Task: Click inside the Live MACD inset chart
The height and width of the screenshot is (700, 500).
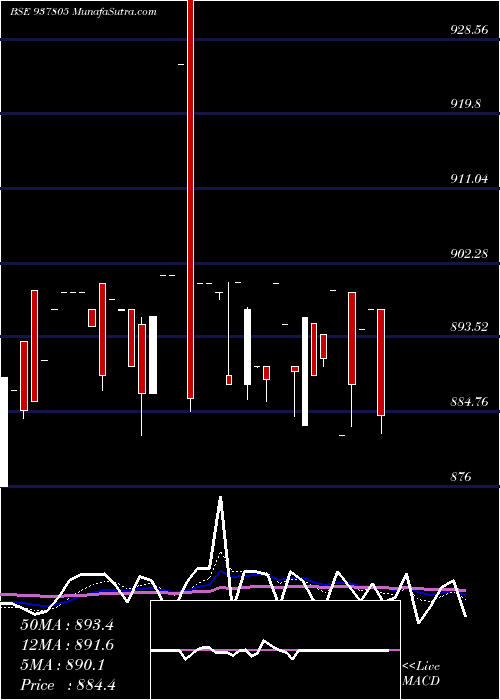Action: click(275, 650)
